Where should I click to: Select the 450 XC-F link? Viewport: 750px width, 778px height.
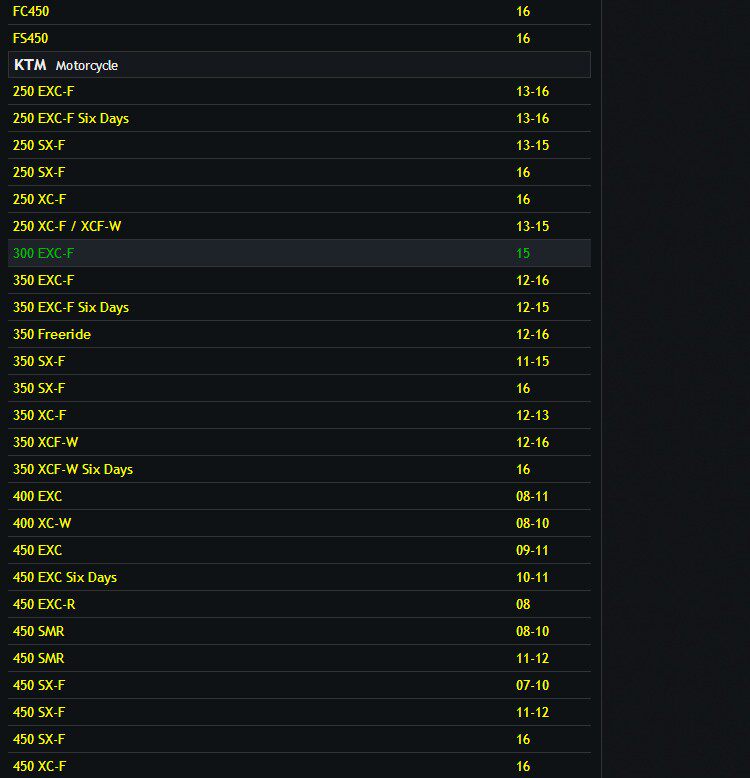tap(39, 766)
